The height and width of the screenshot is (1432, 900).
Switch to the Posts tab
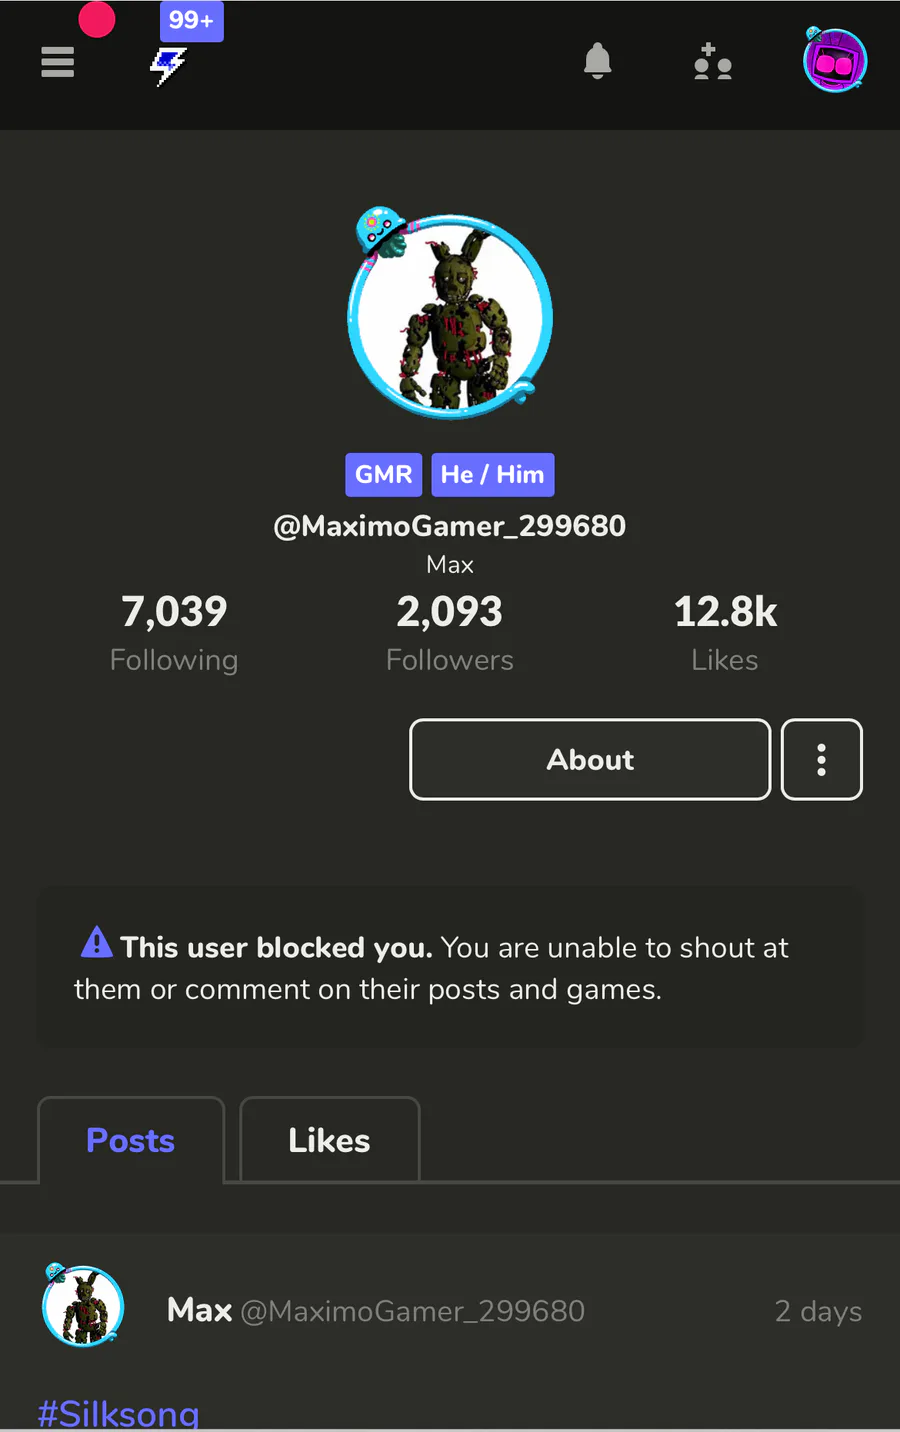(130, 1141)
